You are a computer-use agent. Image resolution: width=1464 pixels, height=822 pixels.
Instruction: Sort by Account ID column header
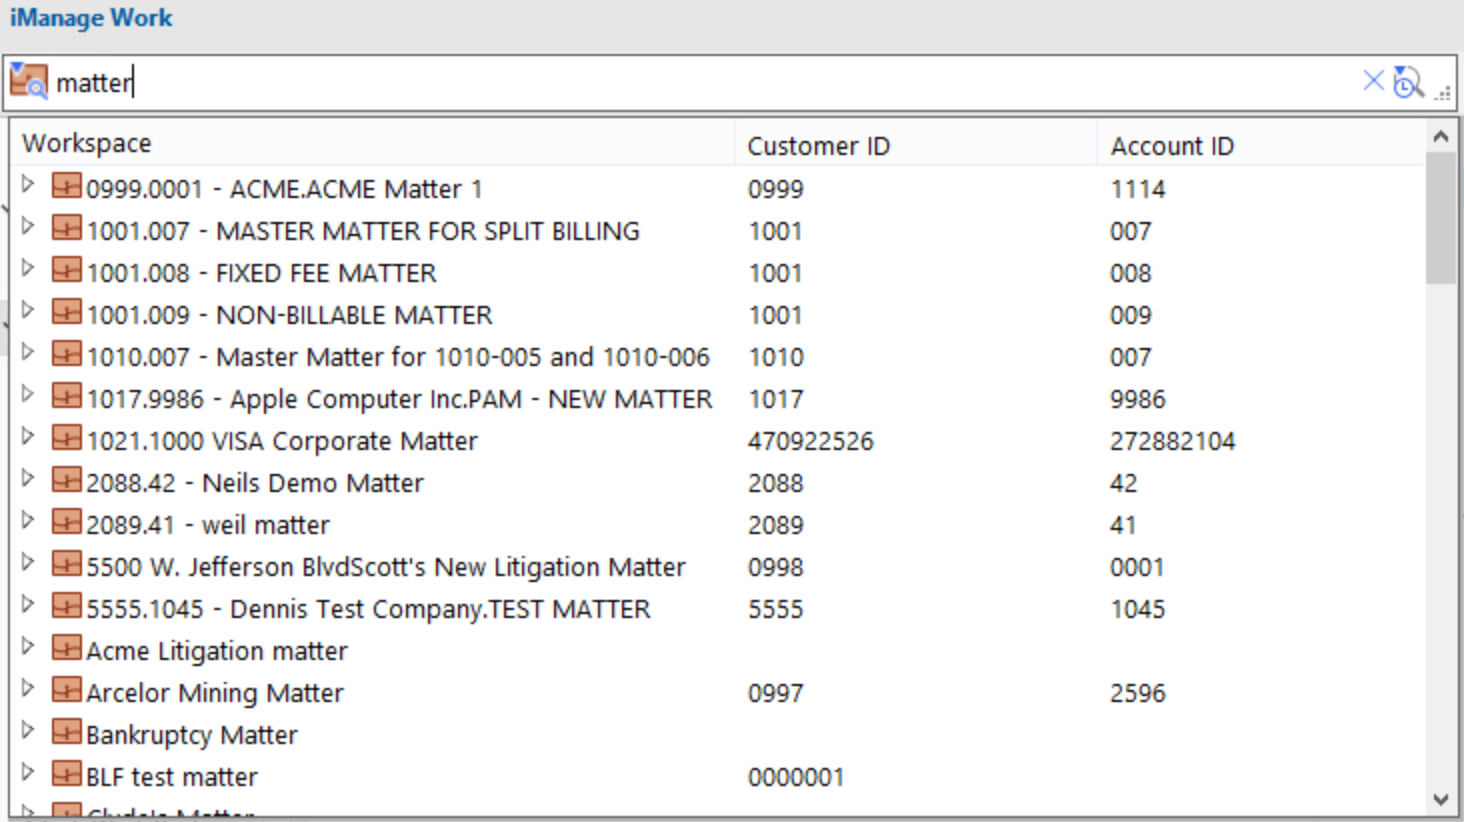1172,146
